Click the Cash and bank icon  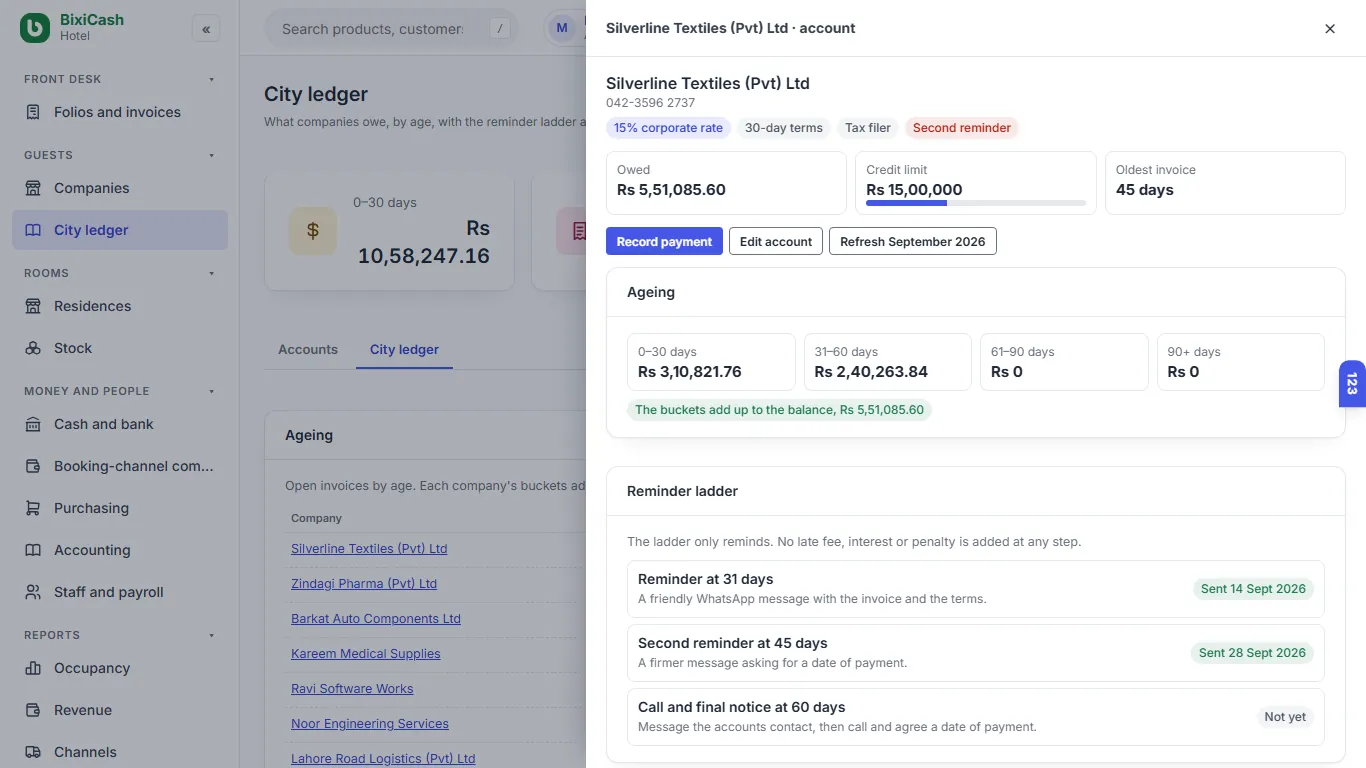tap(33, 424)
